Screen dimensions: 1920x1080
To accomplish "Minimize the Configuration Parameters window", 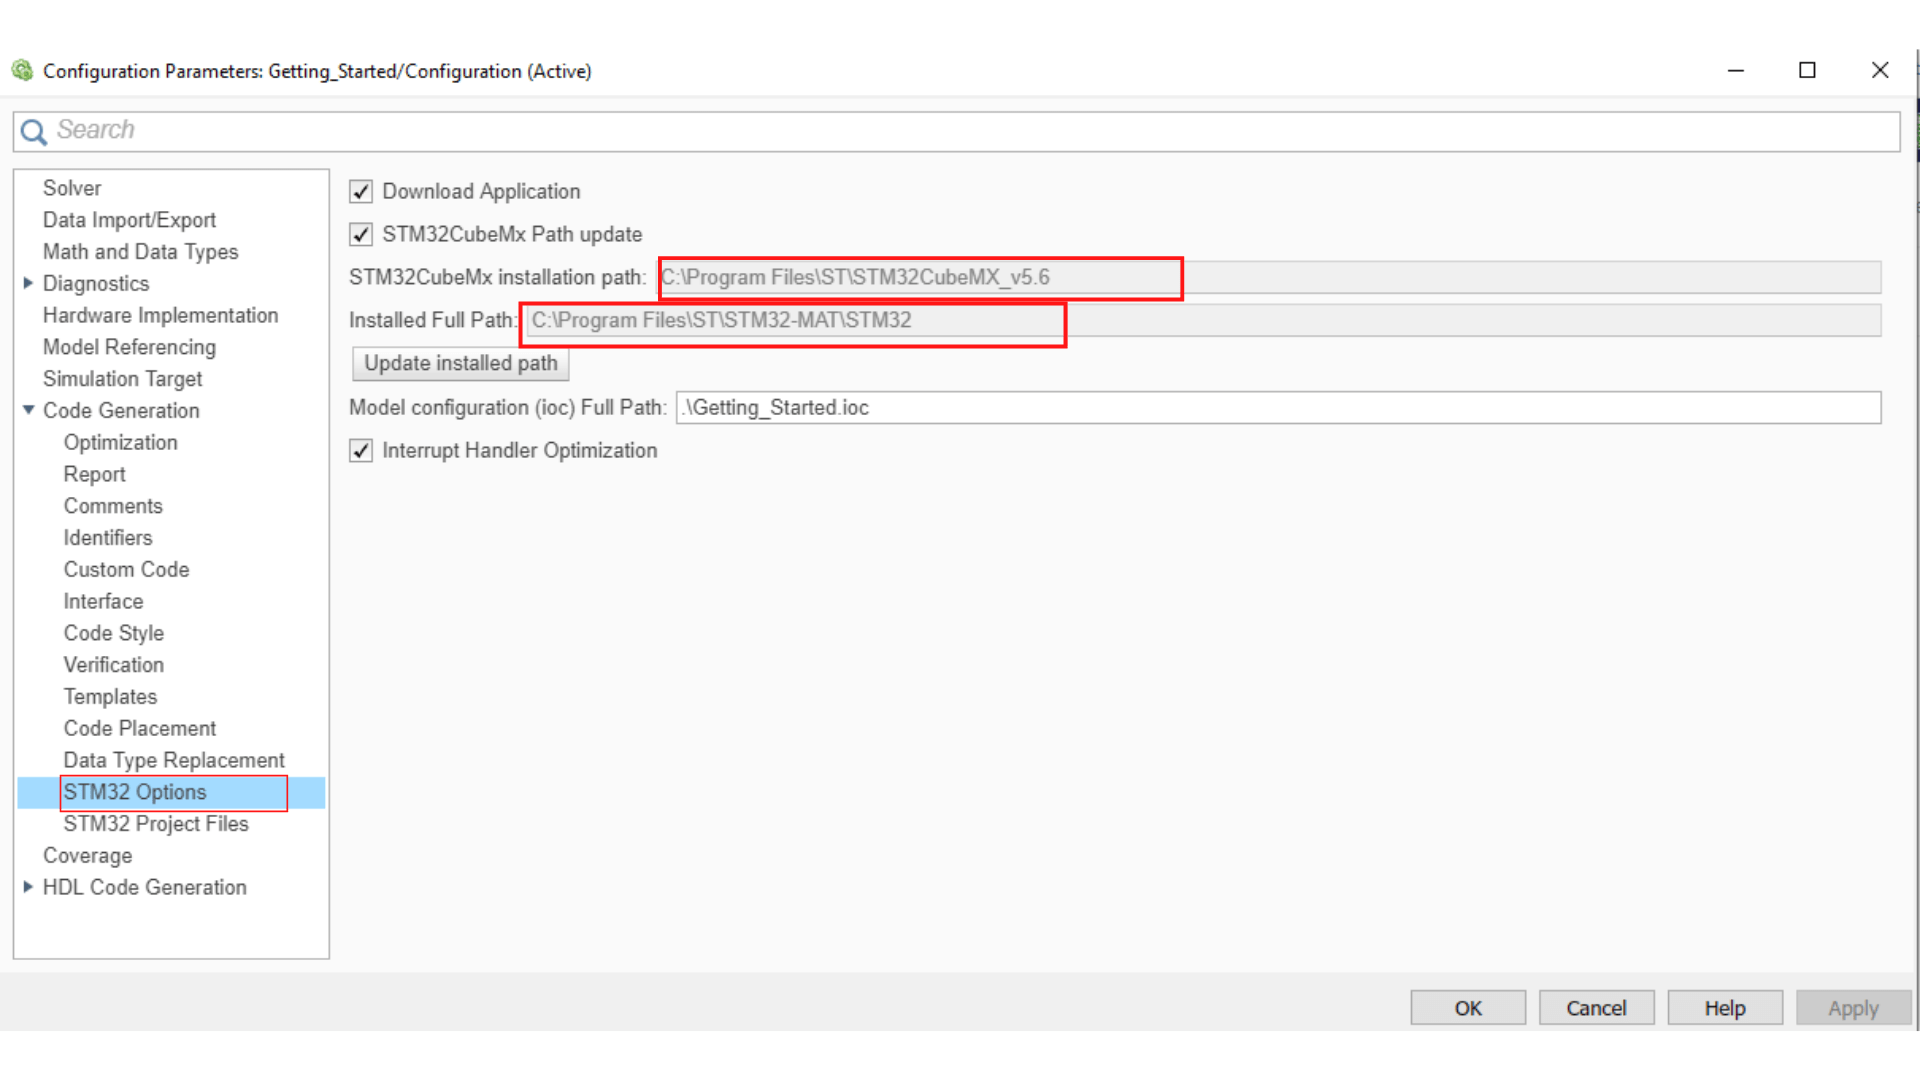I will (x=1736, y=70).
